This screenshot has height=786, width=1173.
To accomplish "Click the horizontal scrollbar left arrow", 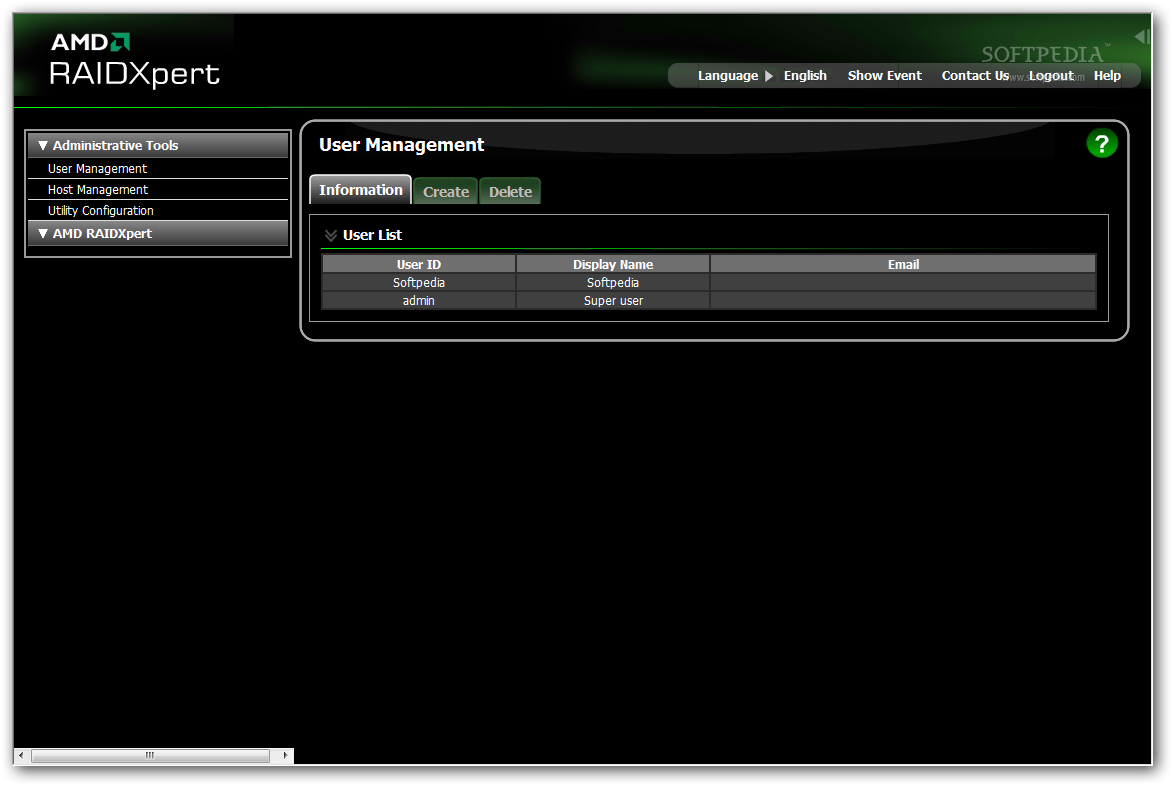I will tap(22, 755).
